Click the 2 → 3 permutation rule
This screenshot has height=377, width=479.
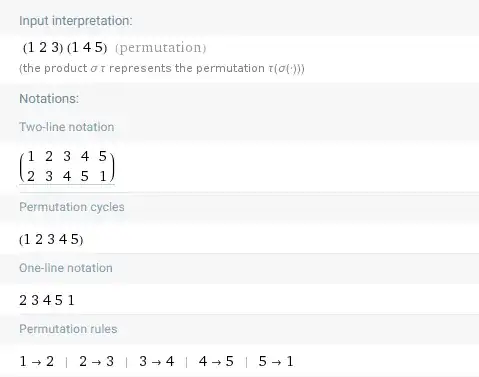(96, 361)
